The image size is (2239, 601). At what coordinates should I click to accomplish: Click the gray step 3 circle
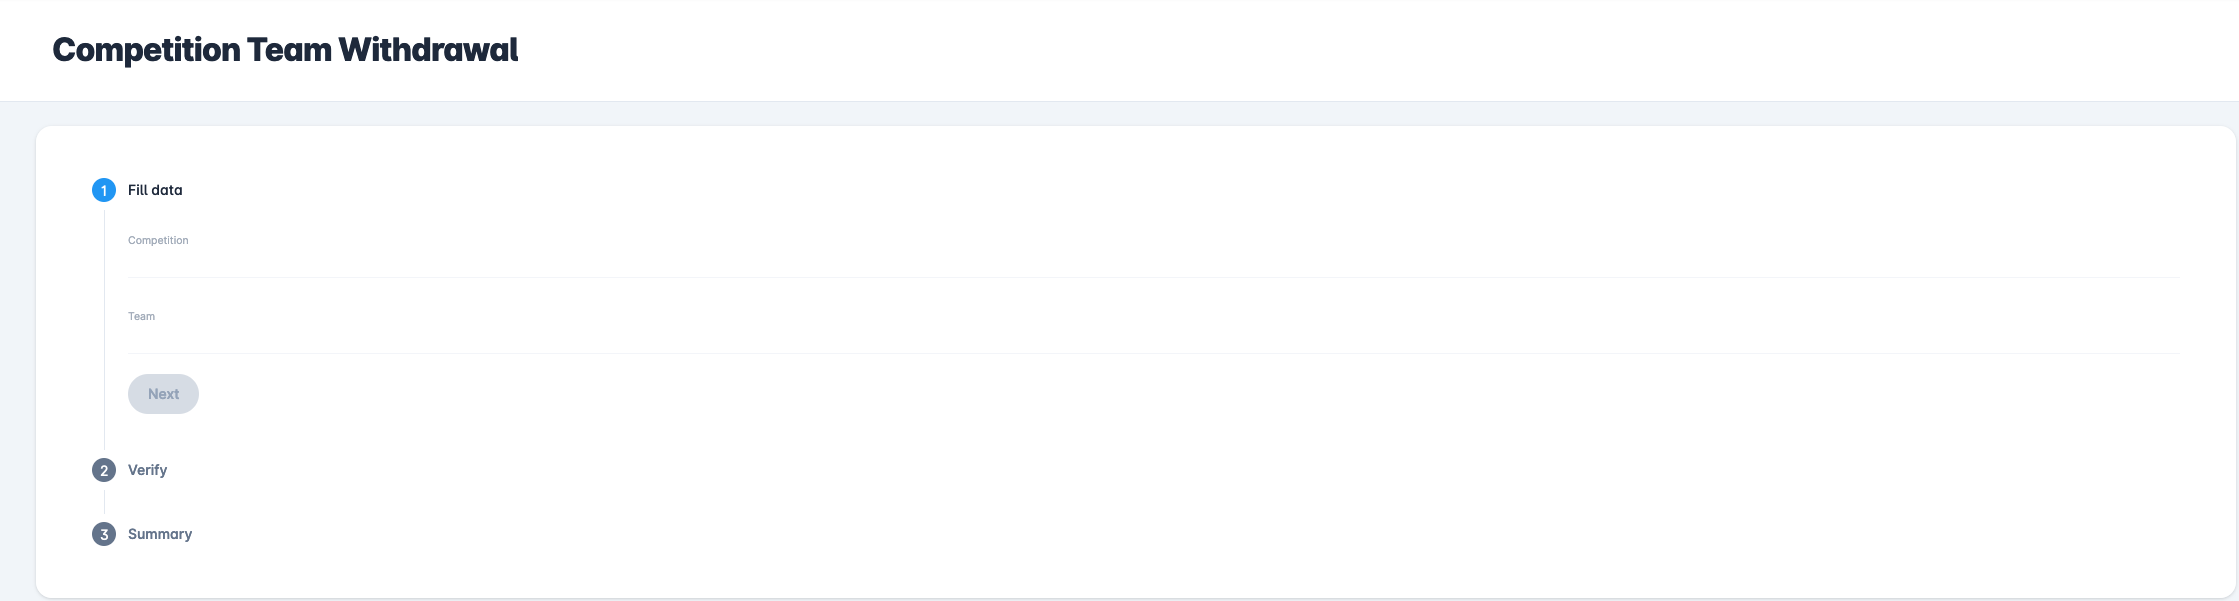[x=104, y=534]
